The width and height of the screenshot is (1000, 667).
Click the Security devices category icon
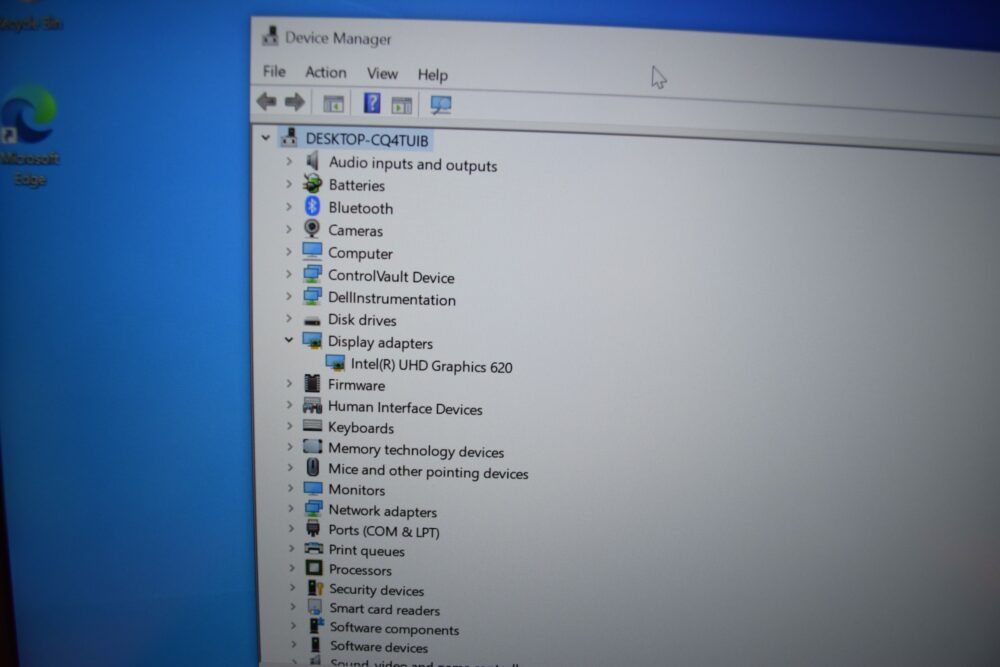click(315, 587)
